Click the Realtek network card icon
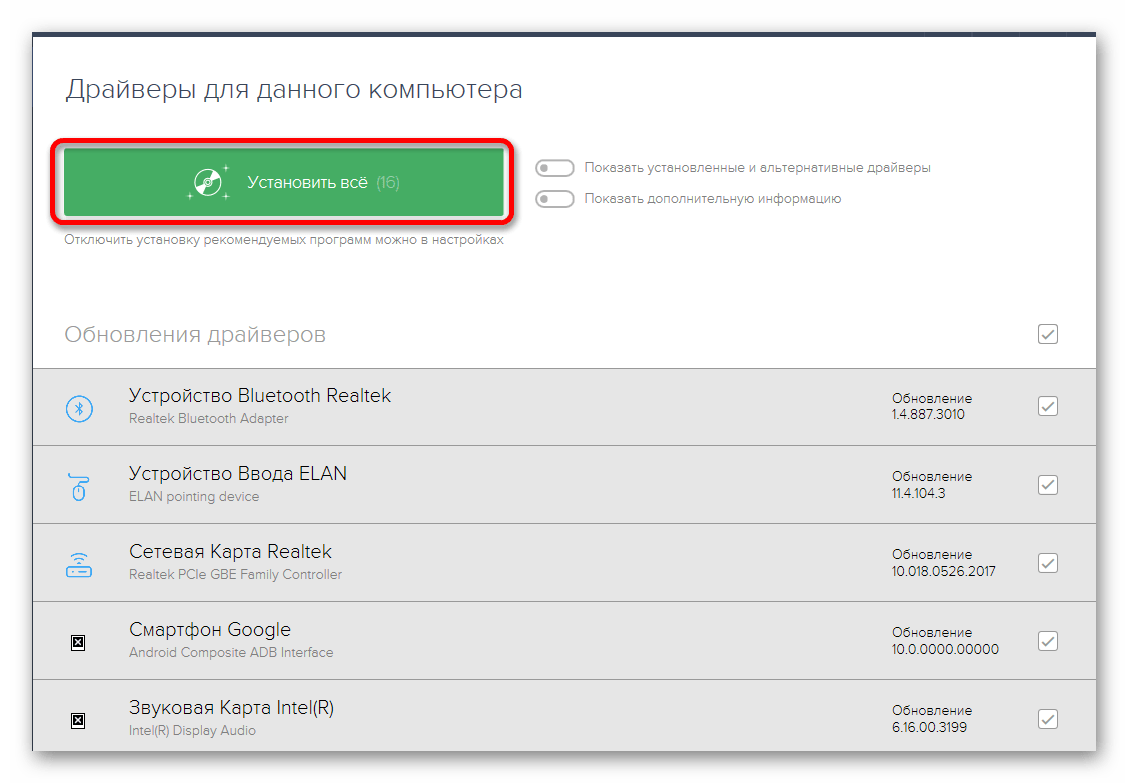The image size is (1128, 783). pos(79,564)
